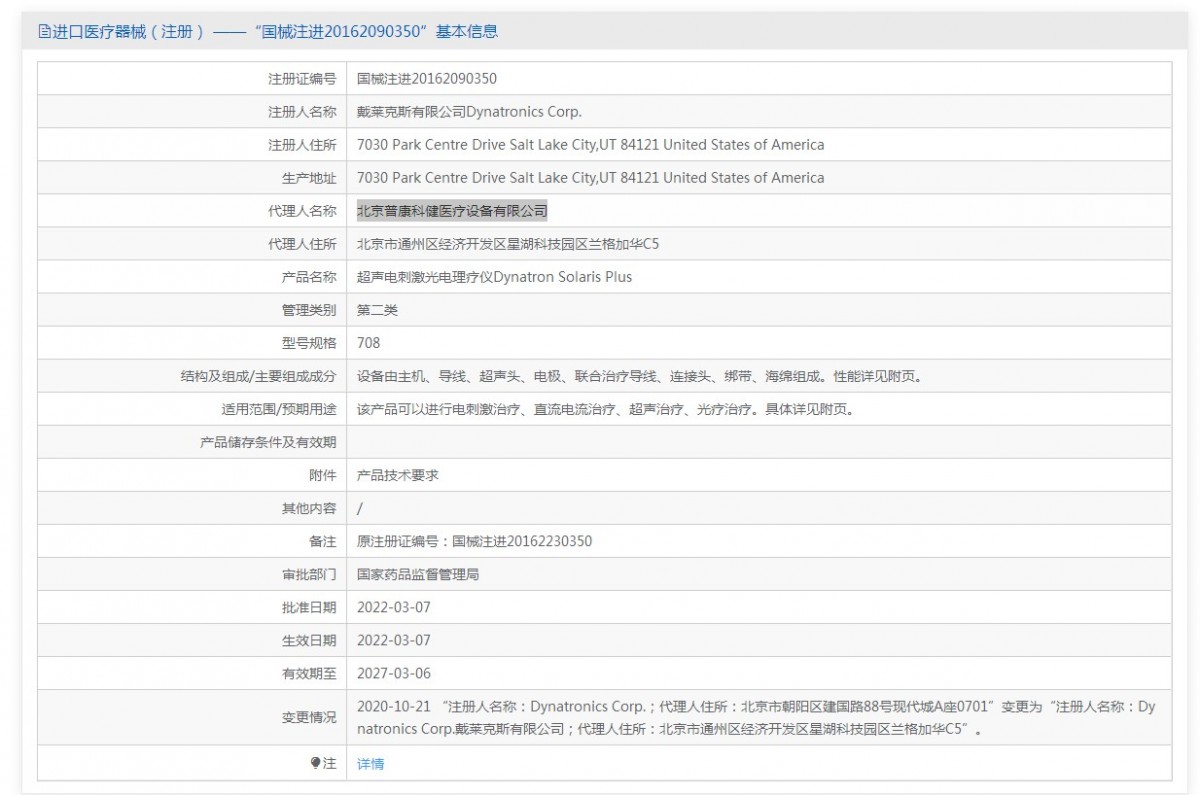Select the '备注' label
The image size is (1200, 795).
point(323,541)
